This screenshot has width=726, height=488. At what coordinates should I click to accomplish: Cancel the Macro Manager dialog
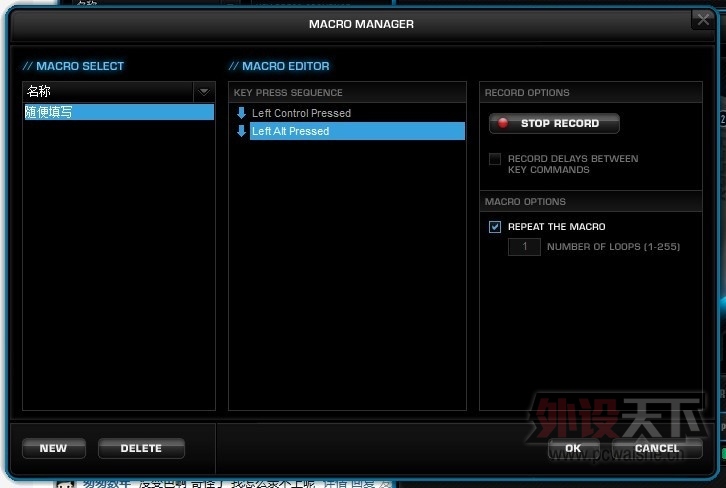[x=657, y=448]
